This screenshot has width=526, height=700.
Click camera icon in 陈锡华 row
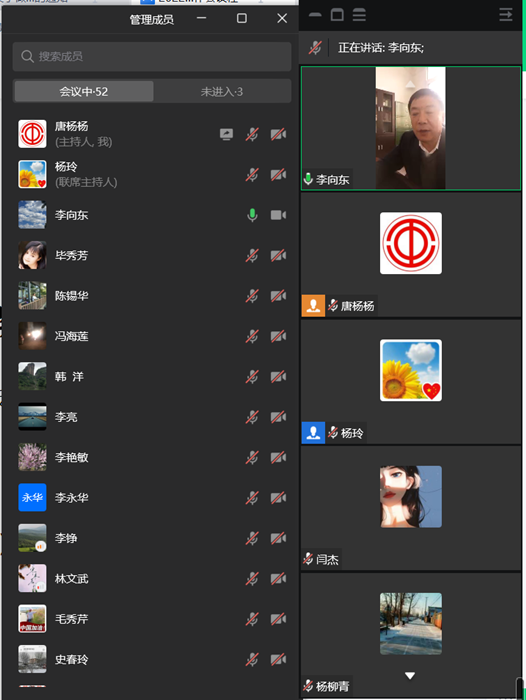[x=278, y=296]
